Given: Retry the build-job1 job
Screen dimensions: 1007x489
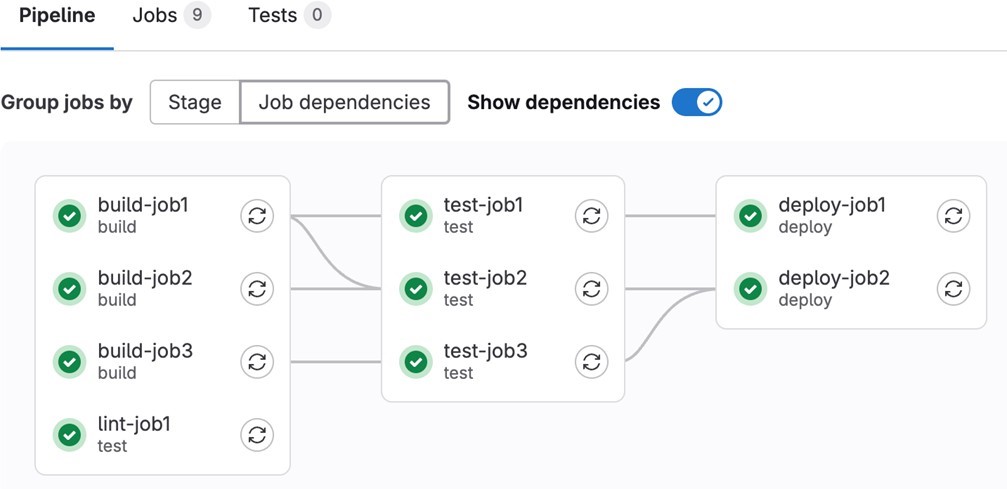Looking at the screenshot, I should (257, 216).
